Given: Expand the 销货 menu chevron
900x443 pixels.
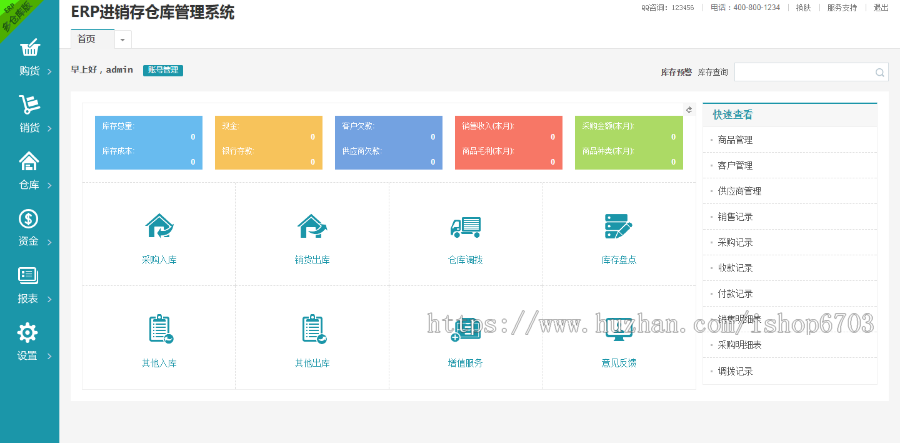Looking at the screenshot, I should 49,129.
